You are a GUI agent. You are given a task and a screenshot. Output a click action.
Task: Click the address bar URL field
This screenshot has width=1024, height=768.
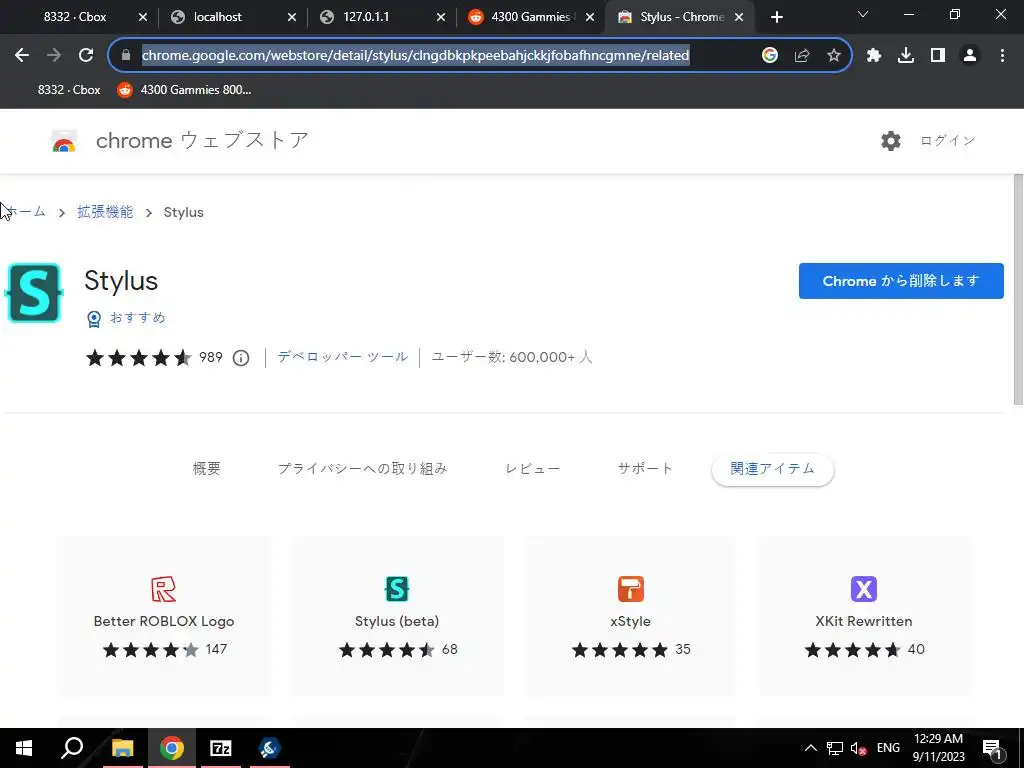[415, 56]
